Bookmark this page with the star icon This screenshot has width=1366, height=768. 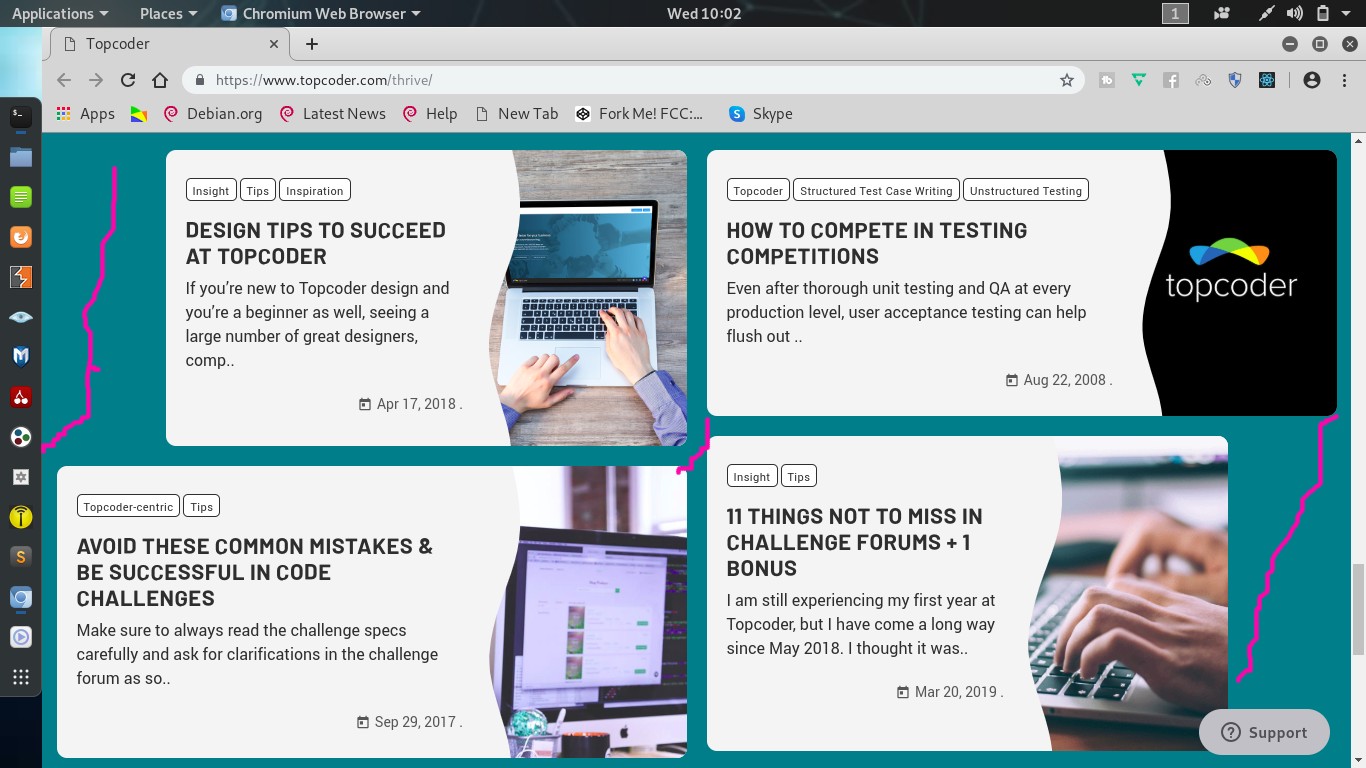tap(1067, 80)
